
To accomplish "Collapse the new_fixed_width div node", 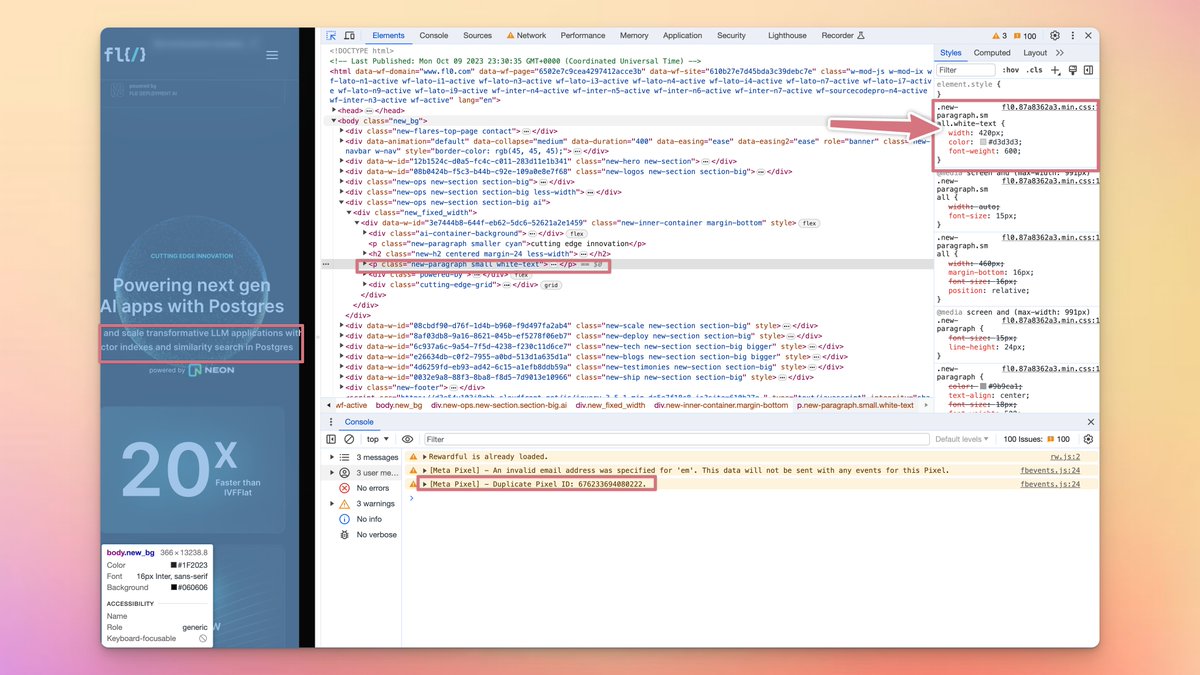I will pyautogui.click(x=350, y=212).
